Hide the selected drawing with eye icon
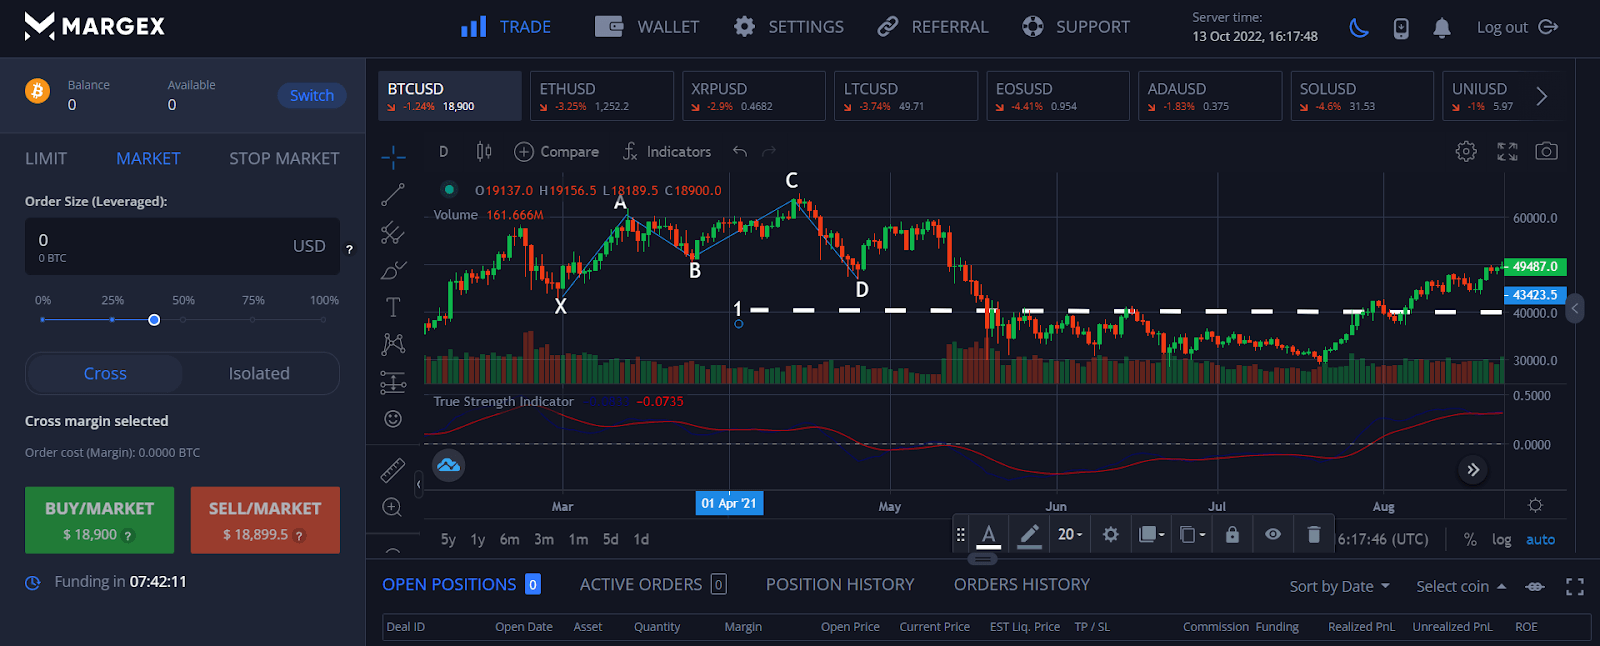Viewport: 1600px width, 646px height. (x=1273, y=534)
